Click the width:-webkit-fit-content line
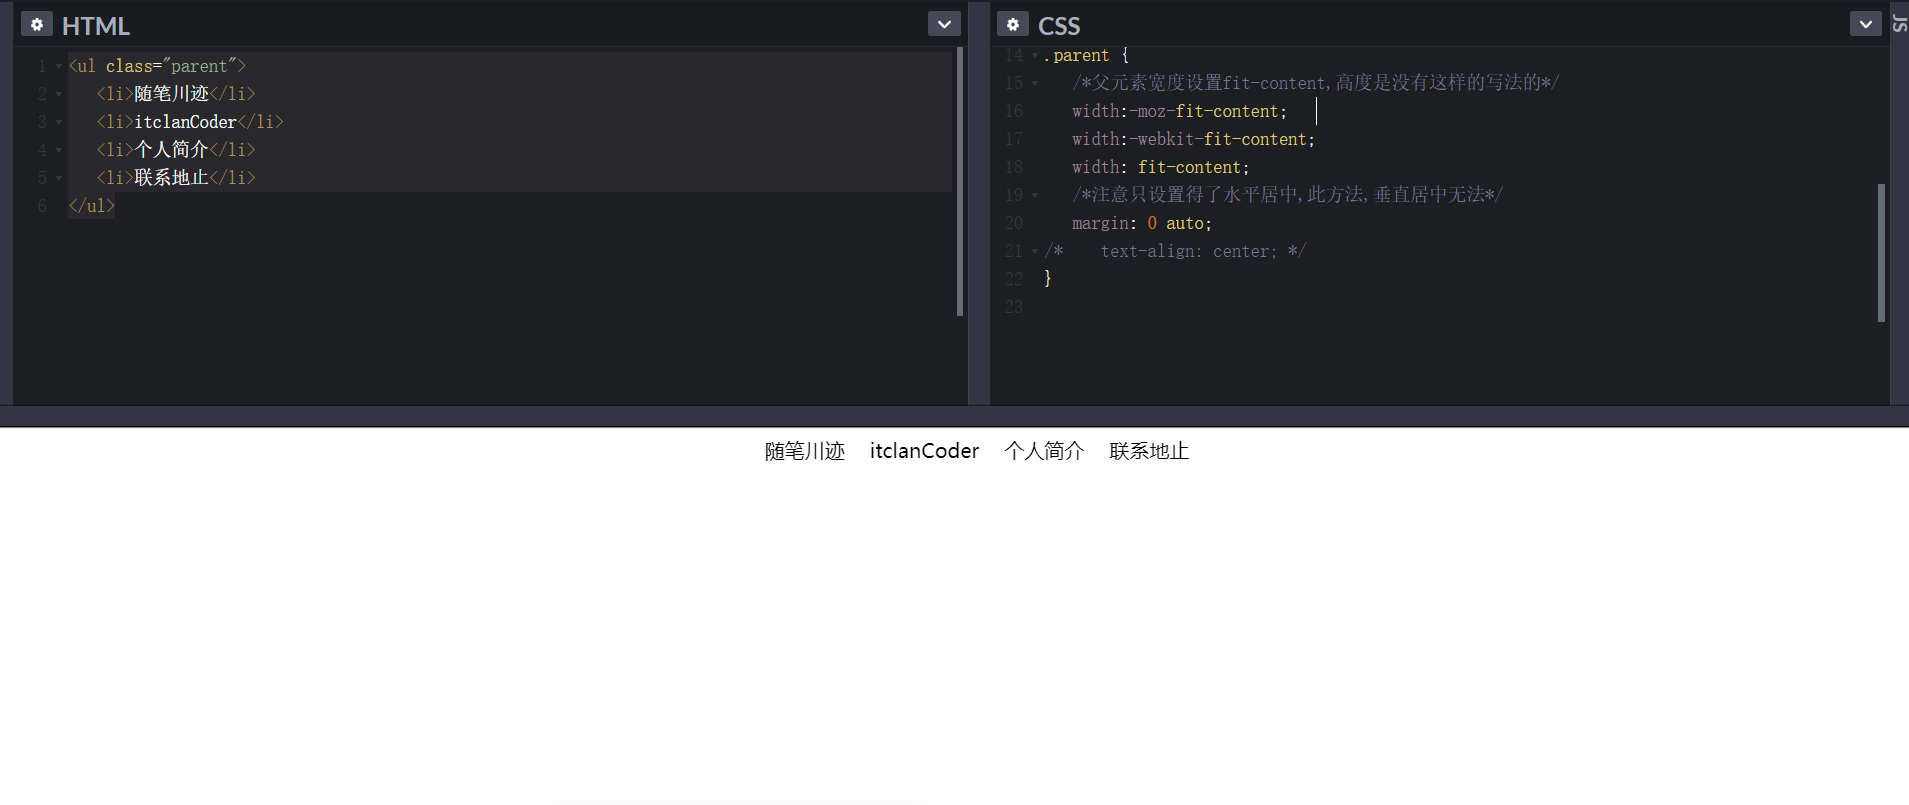The image size is (1909, 805). (x=1194, y=140)
